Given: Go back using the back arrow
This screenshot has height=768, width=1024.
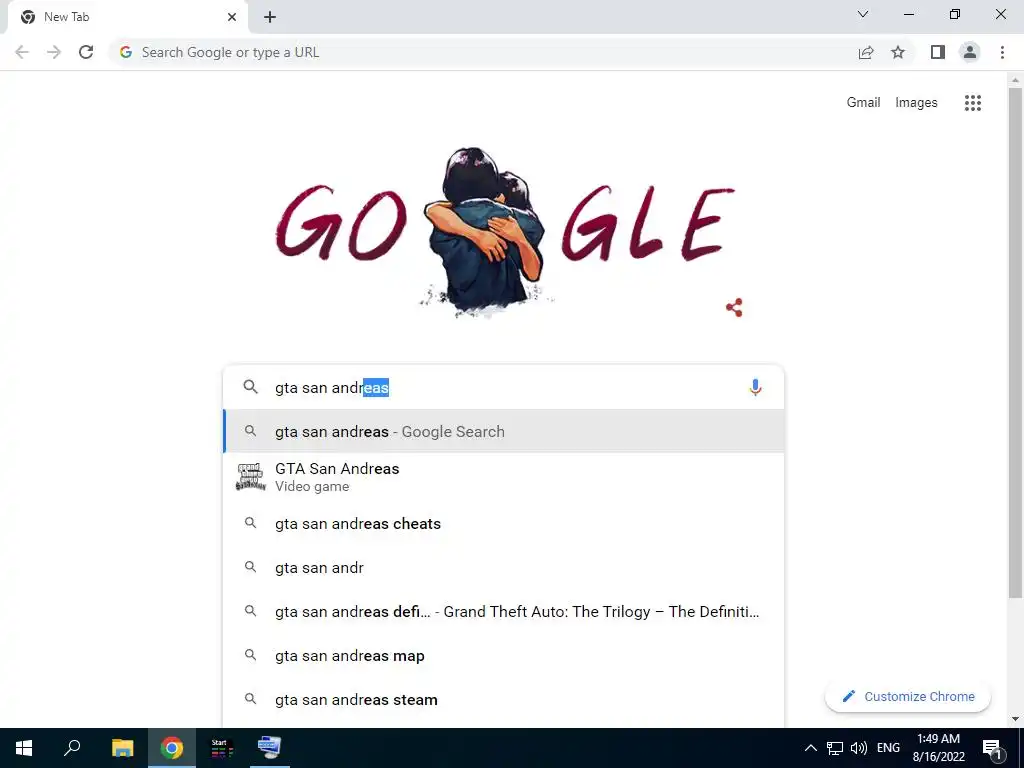Looking at the screenshot, I should pos(22,52).
